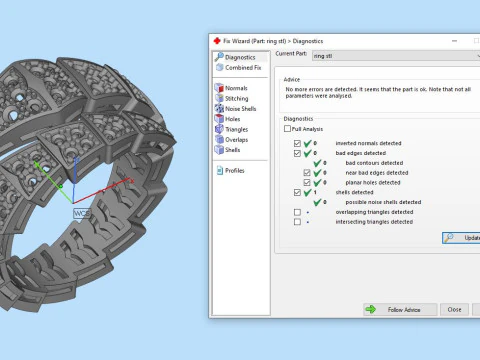Image resolution: width=480 pixels, height=360 pixels.
Task: Click the red cross Fix Wizard title icon
Action: [217, 41]
